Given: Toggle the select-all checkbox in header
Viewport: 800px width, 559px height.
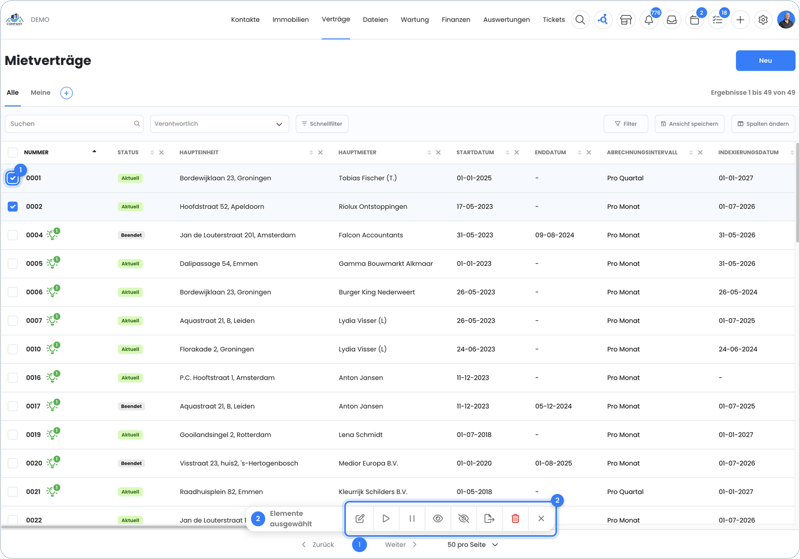Looking at the screenshot, I should (13, 153).
